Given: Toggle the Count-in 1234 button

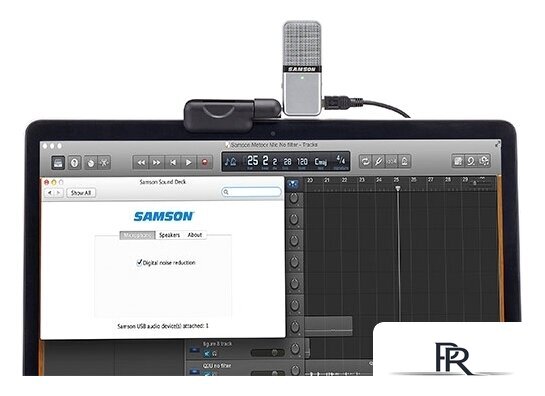Looking at the screenshot, I should [x=392, y=161].
